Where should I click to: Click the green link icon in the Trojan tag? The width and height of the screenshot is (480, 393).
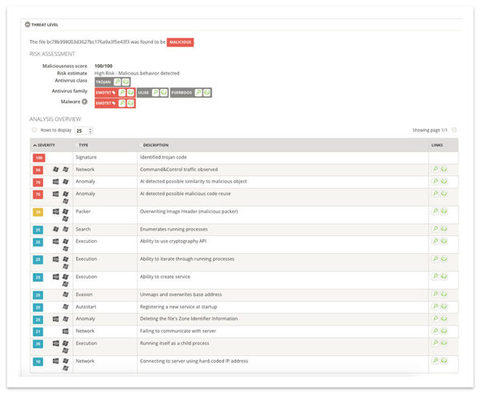125,82
